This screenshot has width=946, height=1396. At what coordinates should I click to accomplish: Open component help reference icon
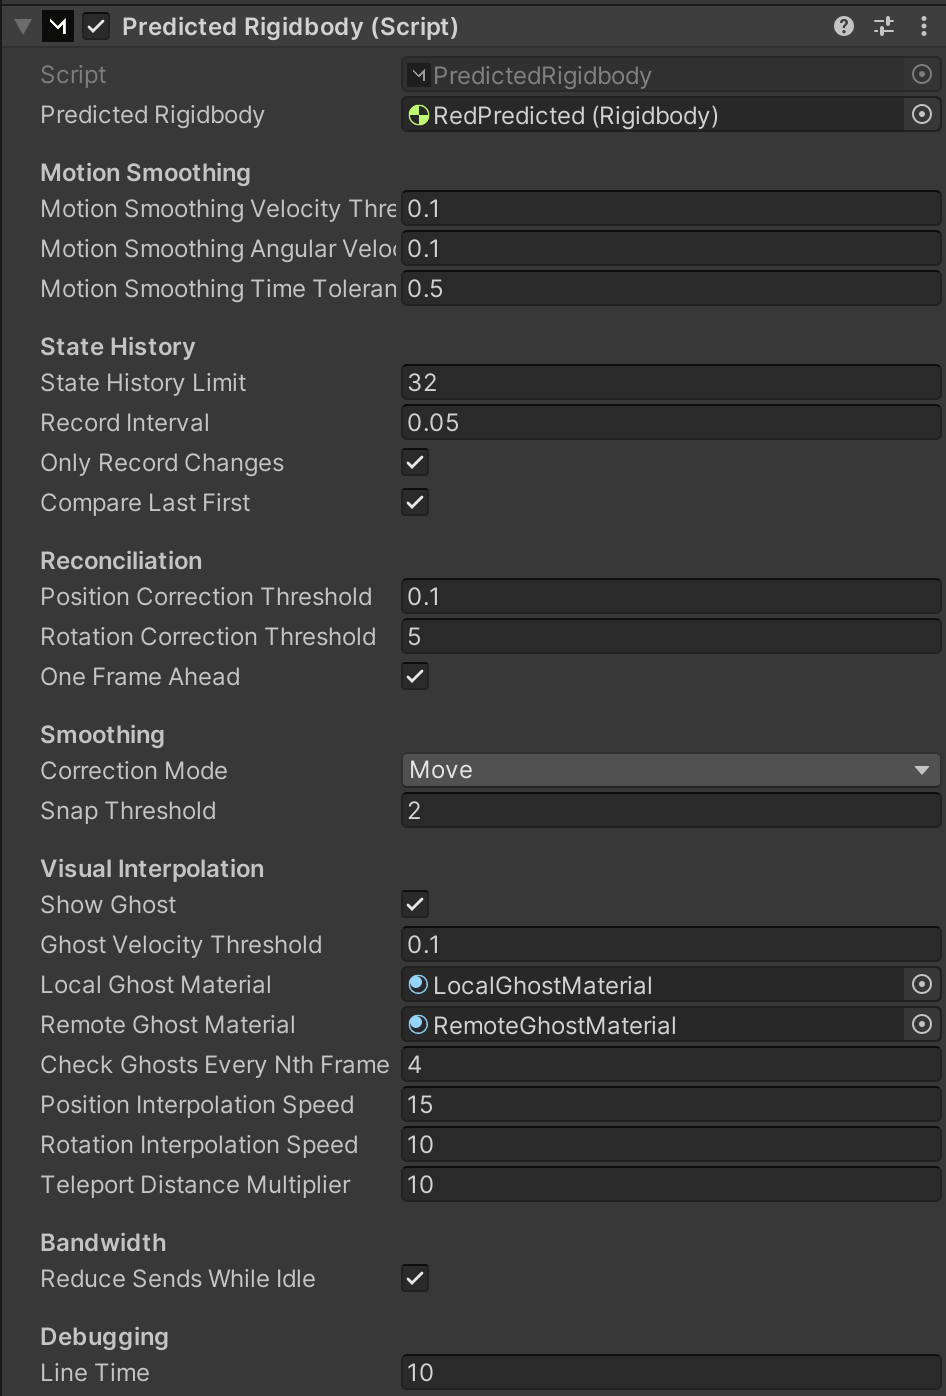(x=844, y=27)
